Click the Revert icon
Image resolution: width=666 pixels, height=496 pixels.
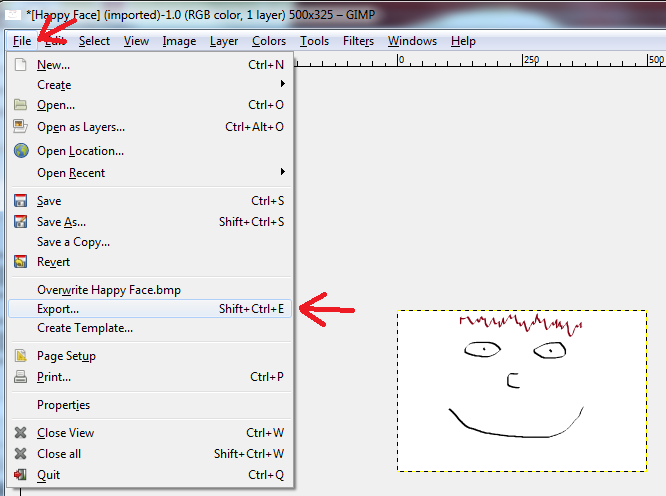click(20, 262)
